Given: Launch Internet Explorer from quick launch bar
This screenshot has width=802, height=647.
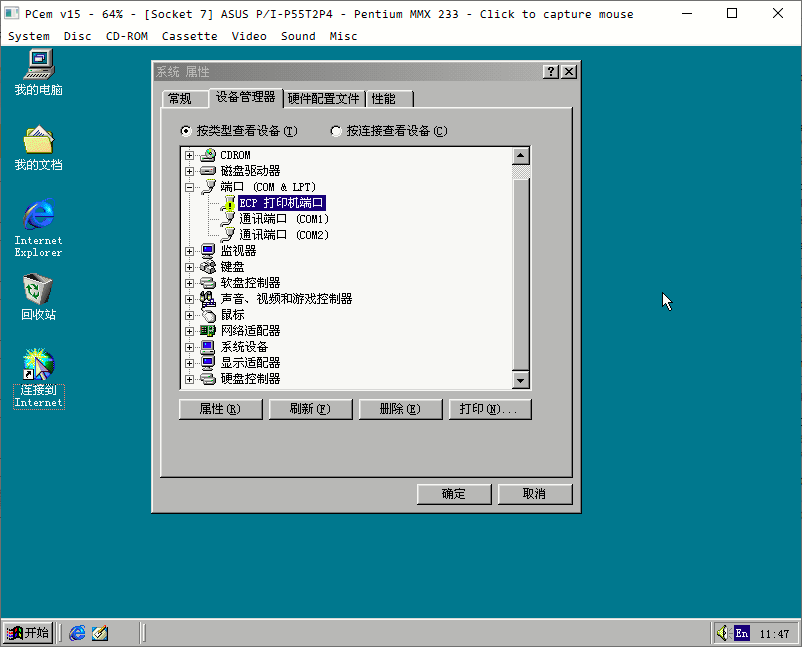Looking at the screenshot, I should [x=77, y=633].
